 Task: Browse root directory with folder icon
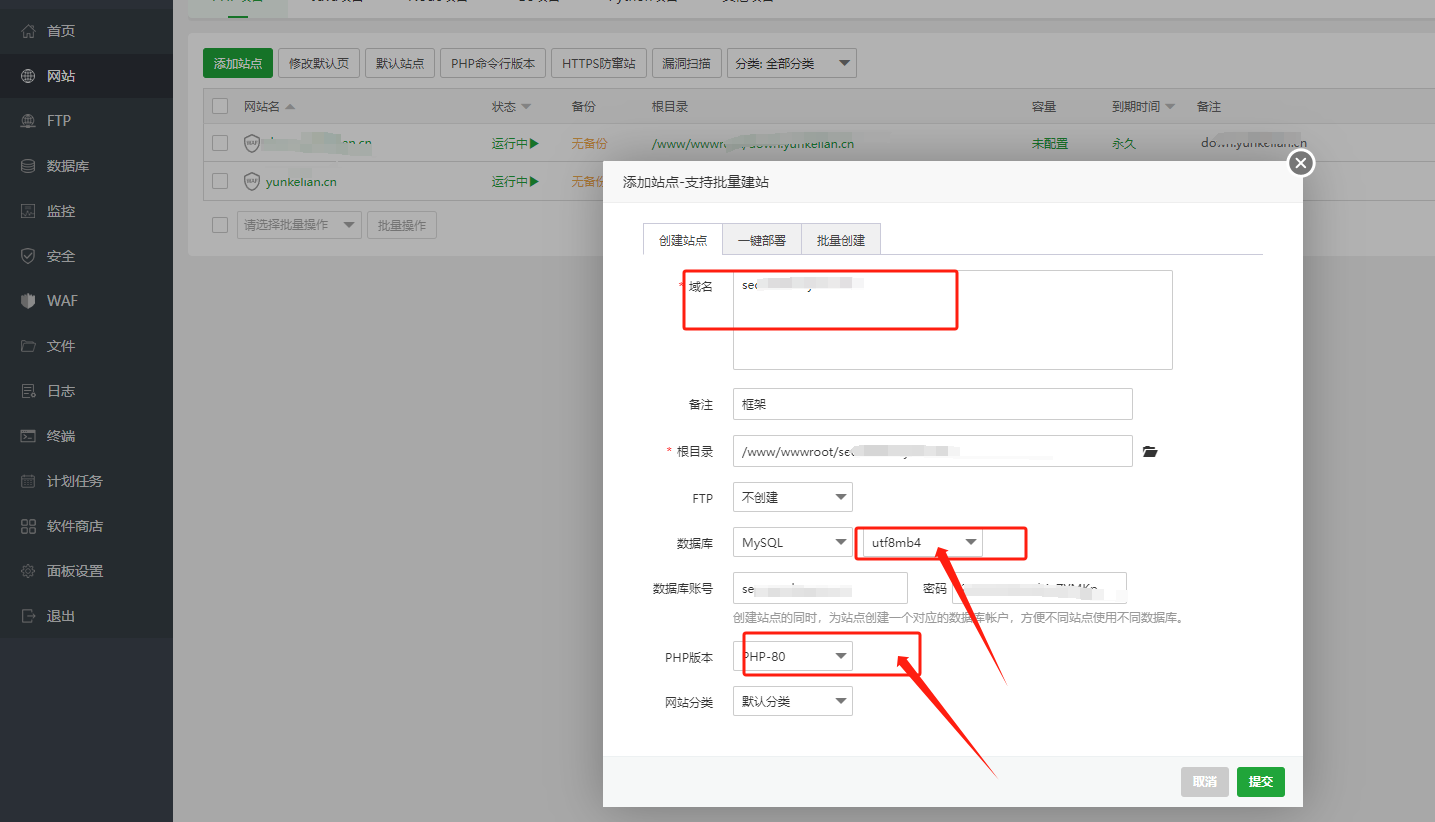pyautogui.click(x=1150, y=452)
